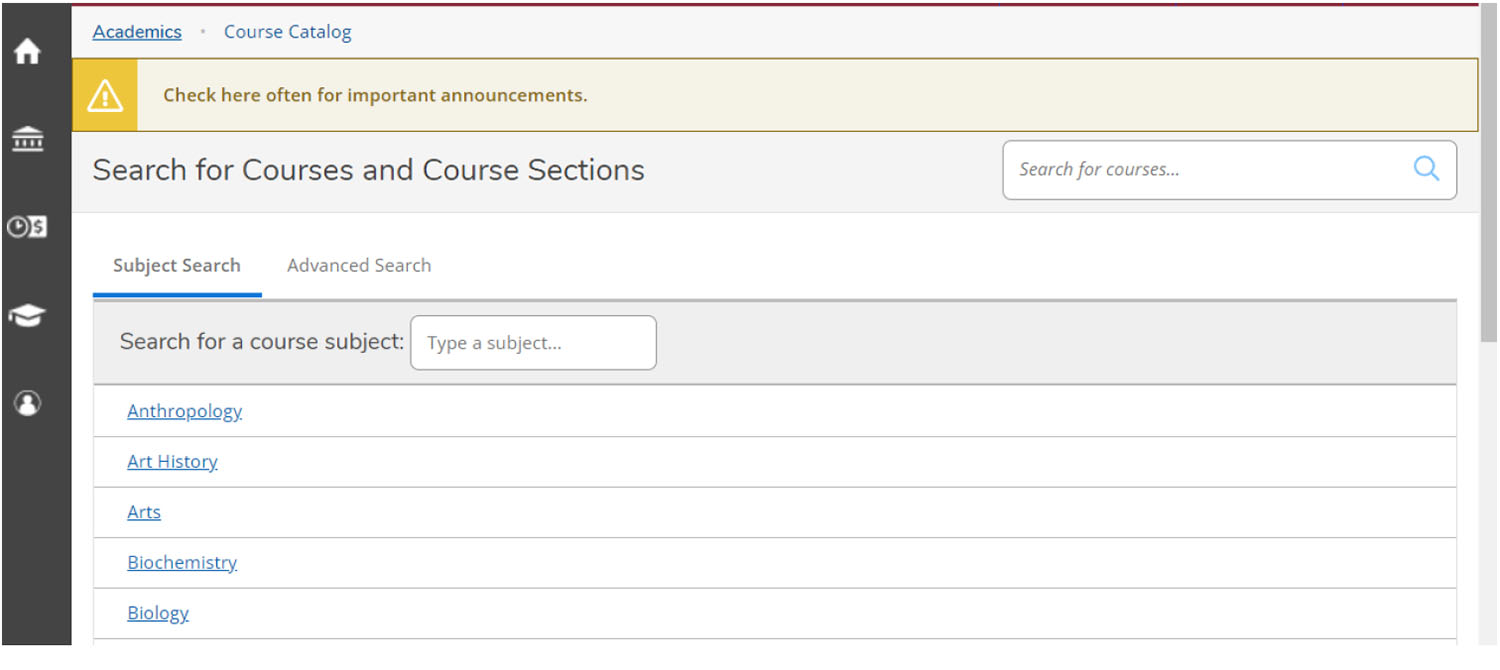Click the important announcements banner text
Viewport: 1500px width, 670px height.
(x=375, y=96)
